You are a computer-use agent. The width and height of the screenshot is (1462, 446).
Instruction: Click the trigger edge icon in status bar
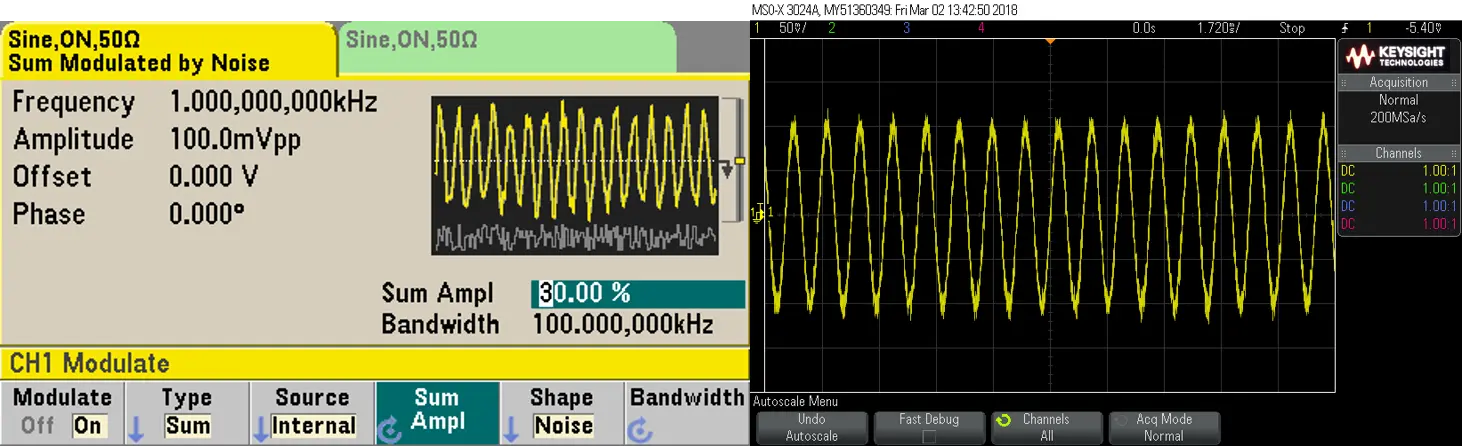pos(1341,28)
